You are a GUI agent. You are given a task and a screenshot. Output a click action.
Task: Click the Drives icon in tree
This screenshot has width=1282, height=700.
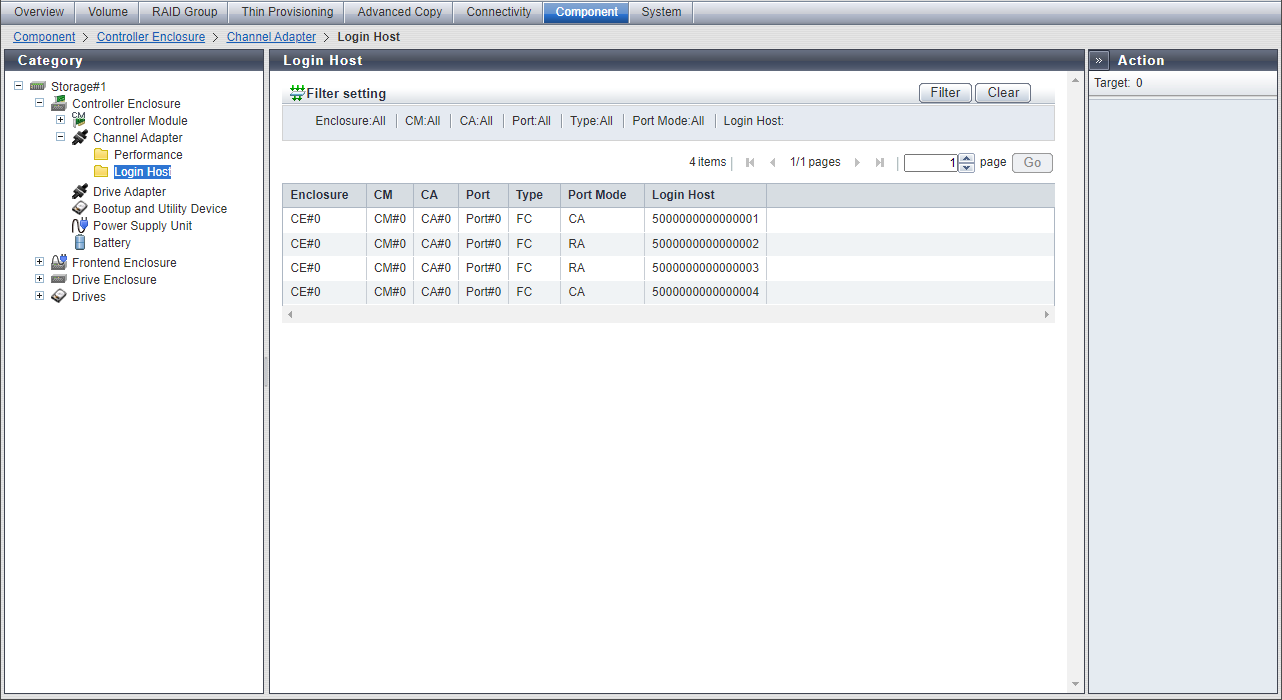point(59,296)
